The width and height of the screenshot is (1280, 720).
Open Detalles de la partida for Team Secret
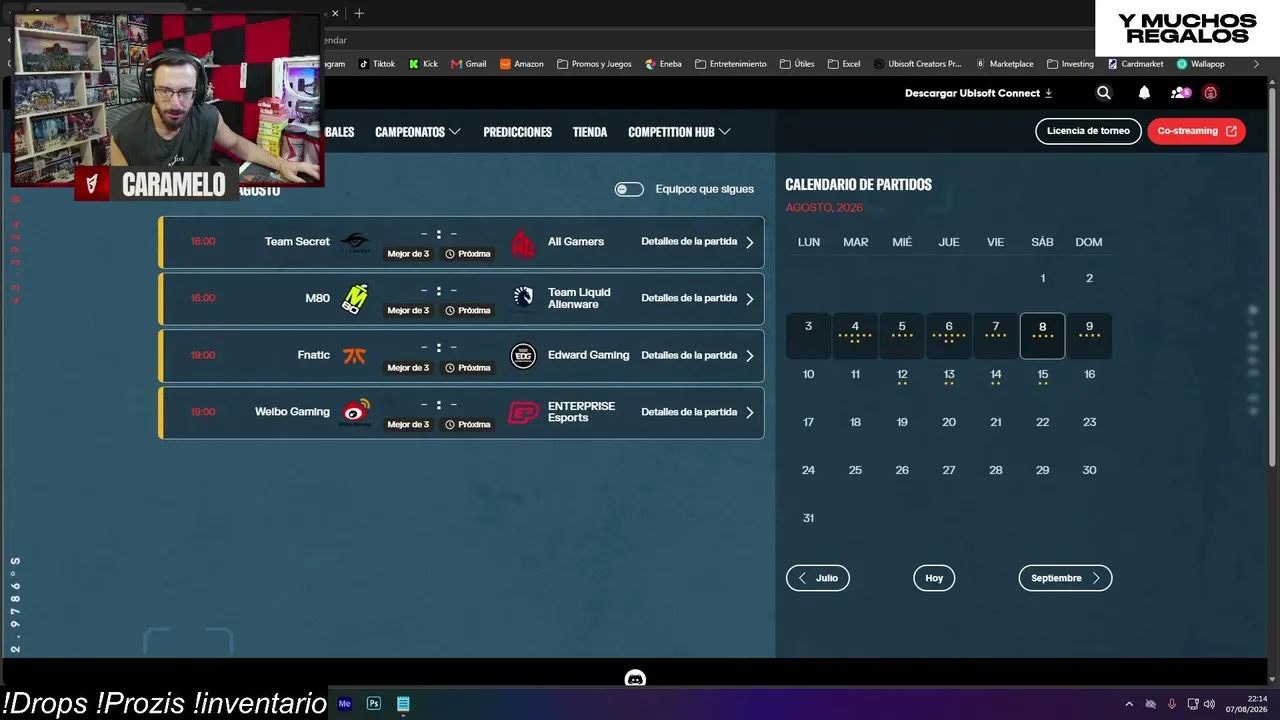(x=697, y=242)
